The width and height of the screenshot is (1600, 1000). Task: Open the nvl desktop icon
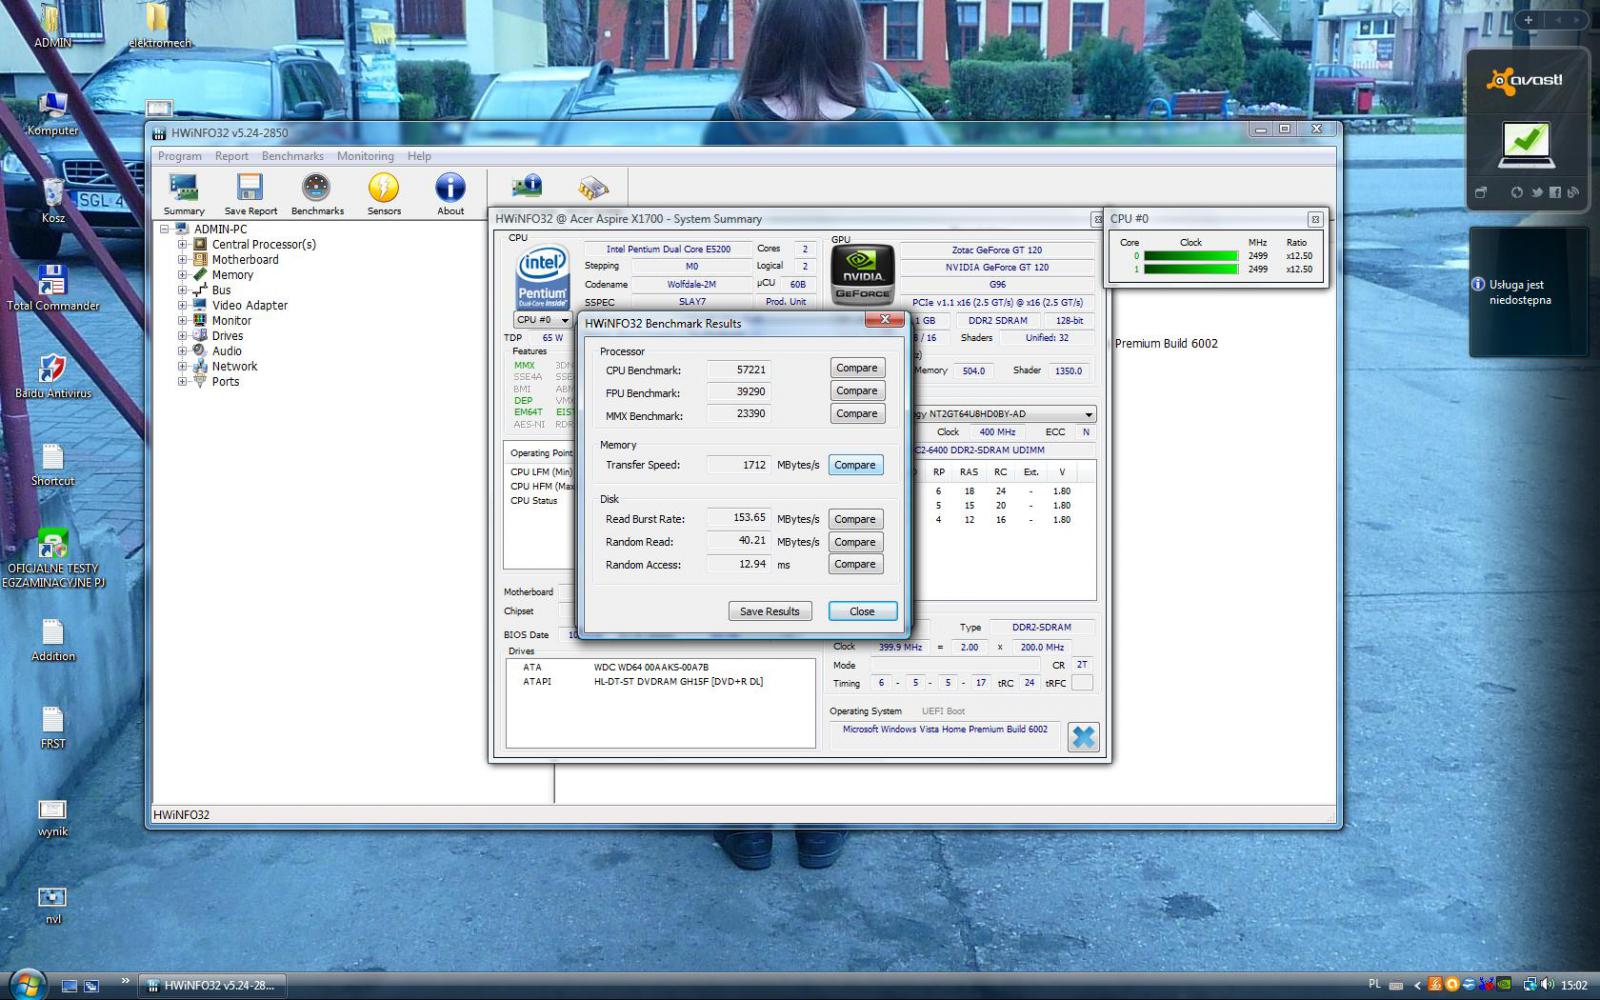(53, 904)
